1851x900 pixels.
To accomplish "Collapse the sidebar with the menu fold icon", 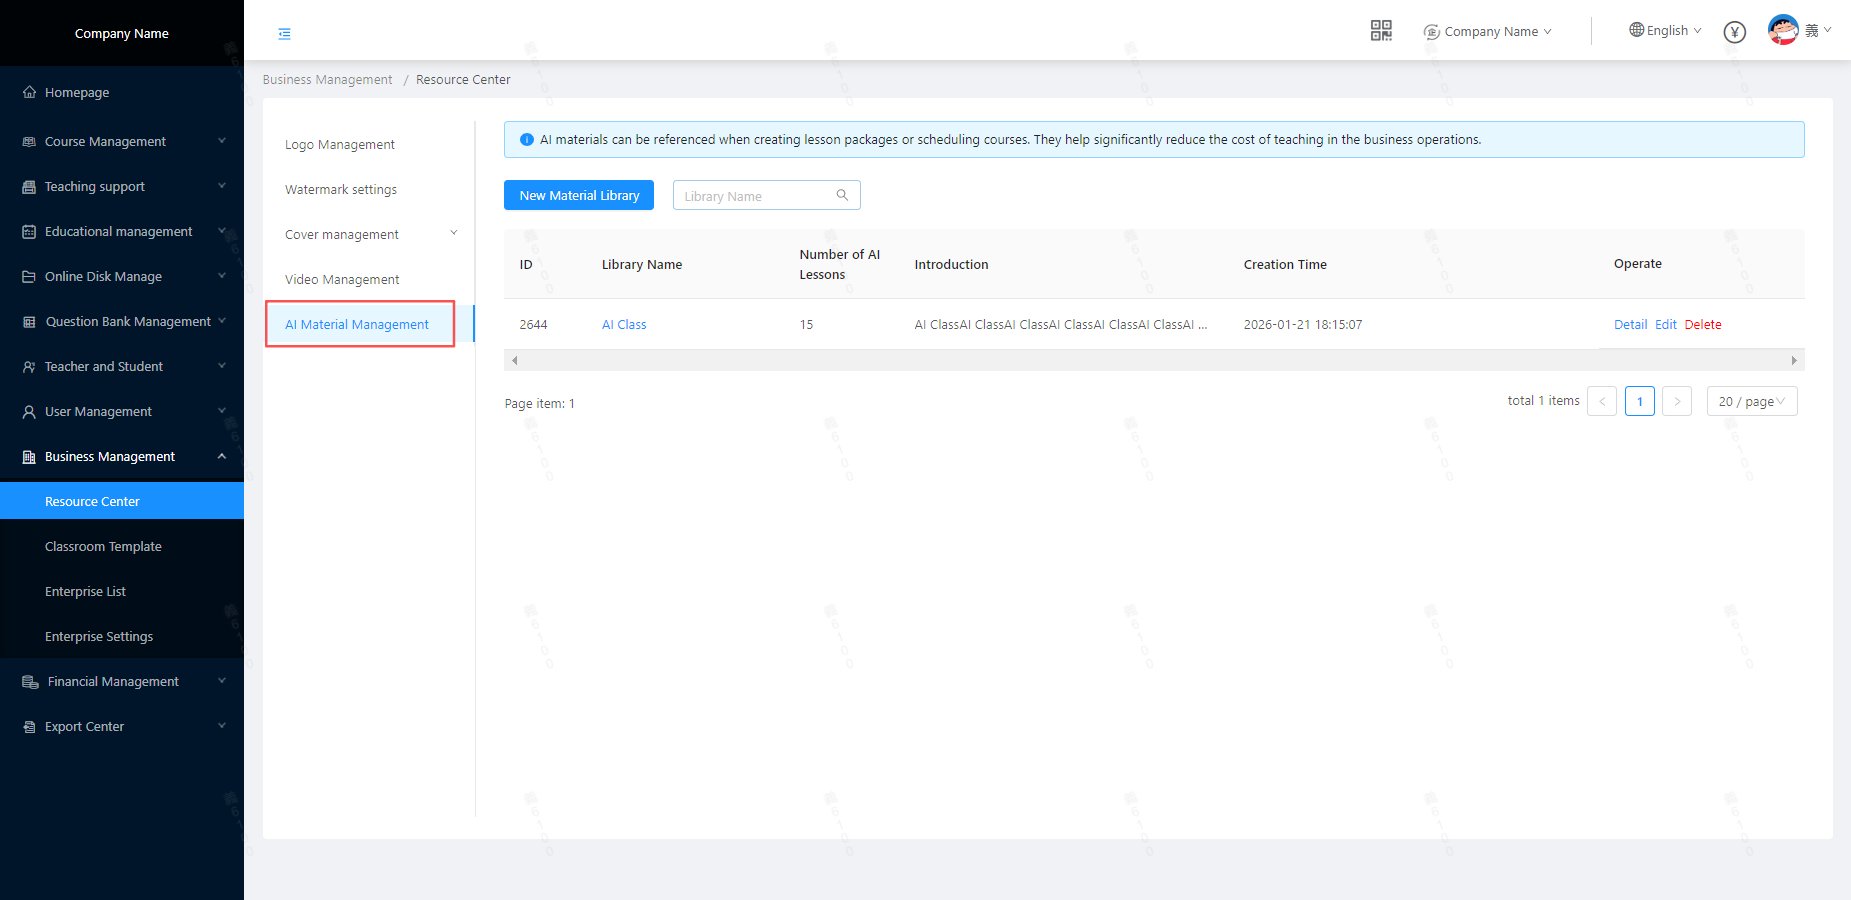I will [285, 34].
